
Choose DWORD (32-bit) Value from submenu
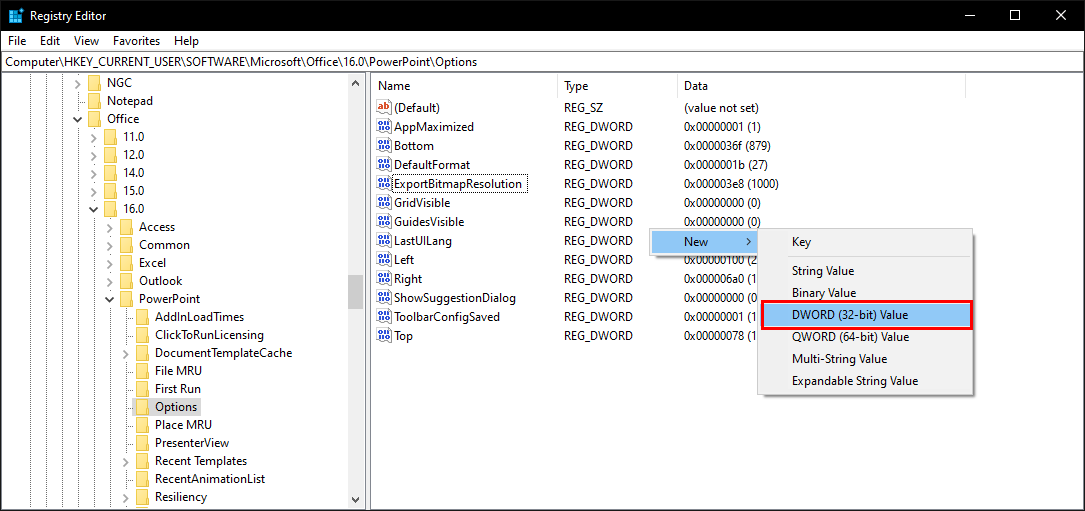point(866,315)
